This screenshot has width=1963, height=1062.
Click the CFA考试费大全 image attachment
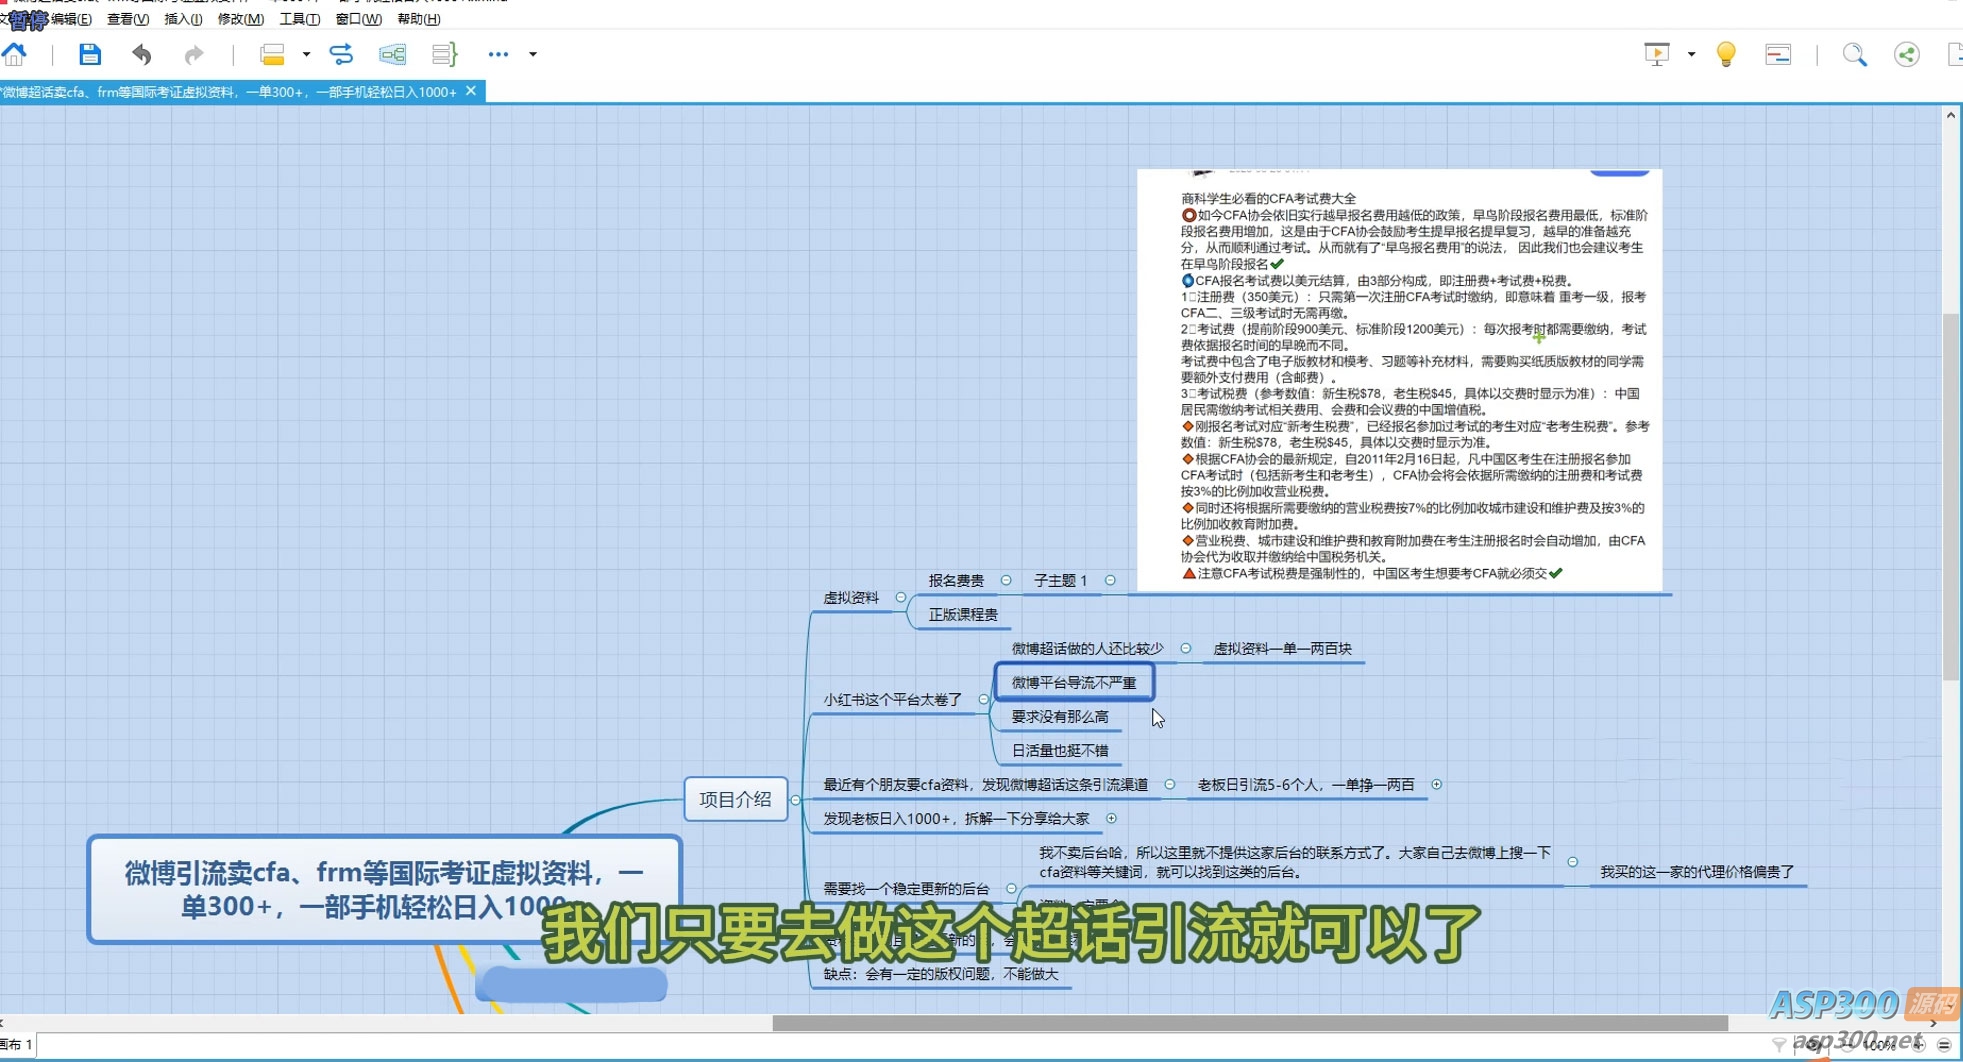1399,380
